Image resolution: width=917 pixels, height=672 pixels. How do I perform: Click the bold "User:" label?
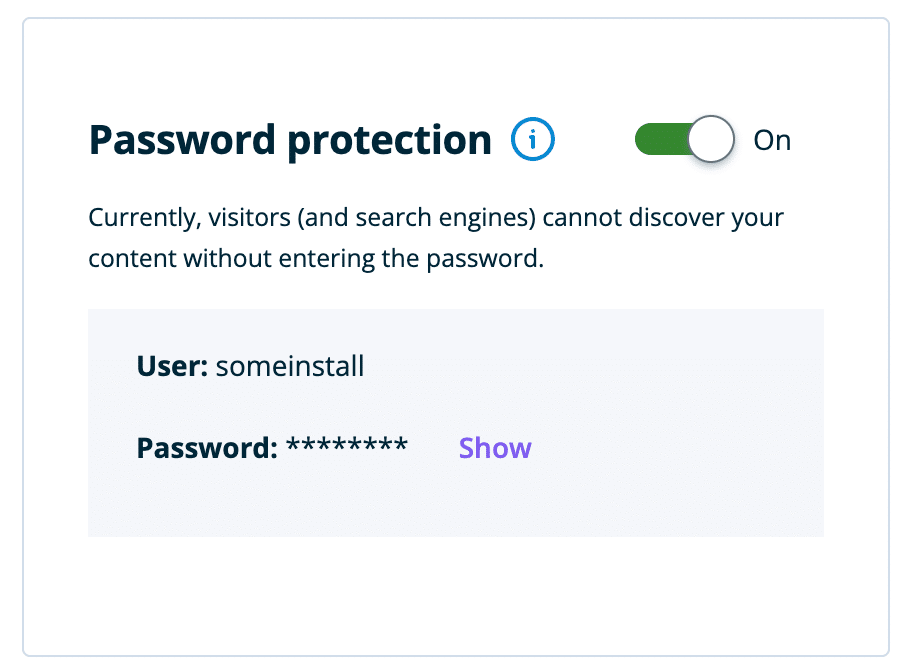(x=172, y=367)
